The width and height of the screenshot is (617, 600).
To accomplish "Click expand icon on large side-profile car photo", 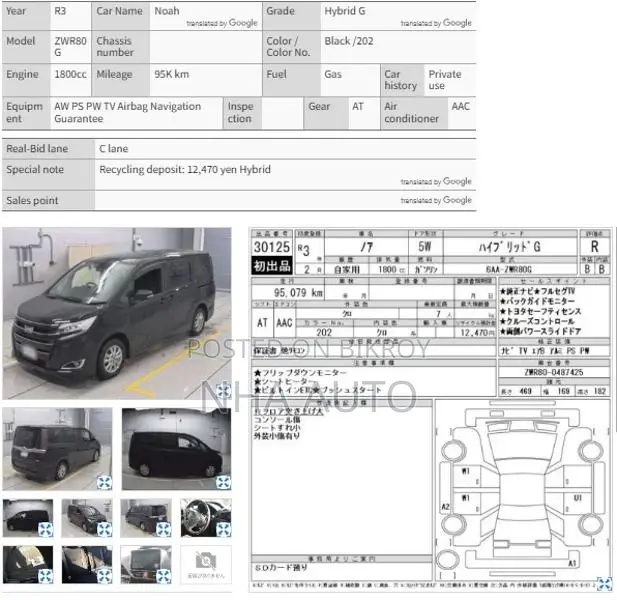I will coord(224,482).
